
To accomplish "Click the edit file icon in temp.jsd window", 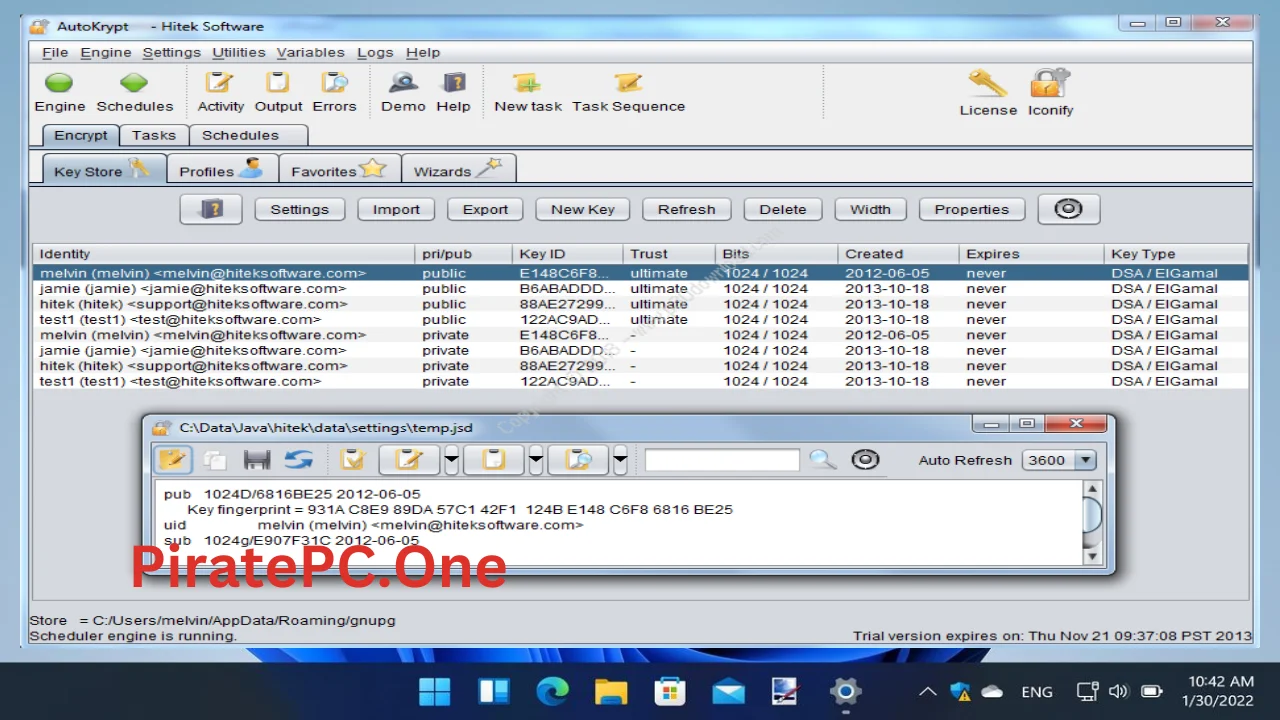I will [x=173, y=460].
